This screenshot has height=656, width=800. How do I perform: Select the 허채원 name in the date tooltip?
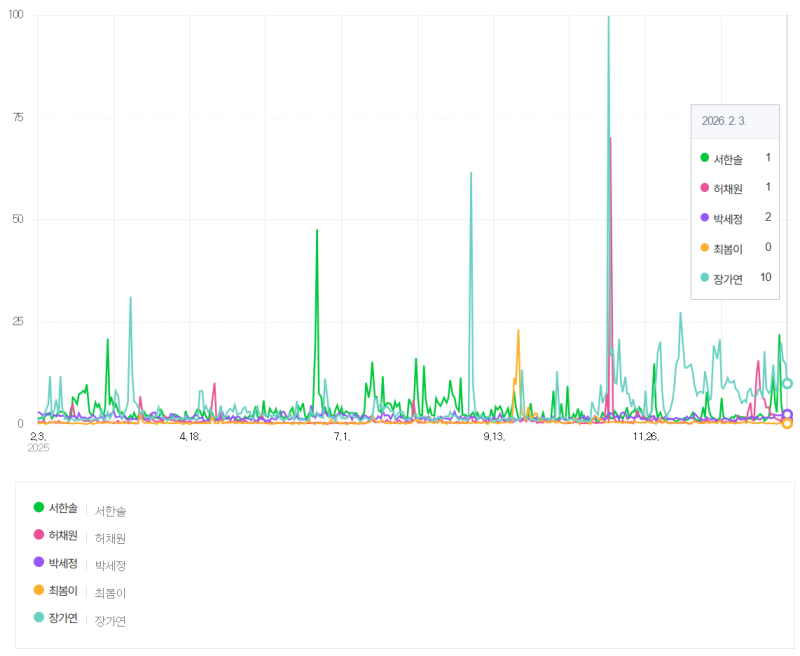(728, 189)
